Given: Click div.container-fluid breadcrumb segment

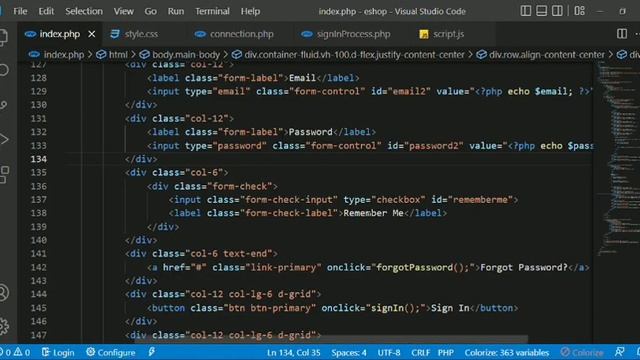Looking at the screenshot, I should (348, 55).
